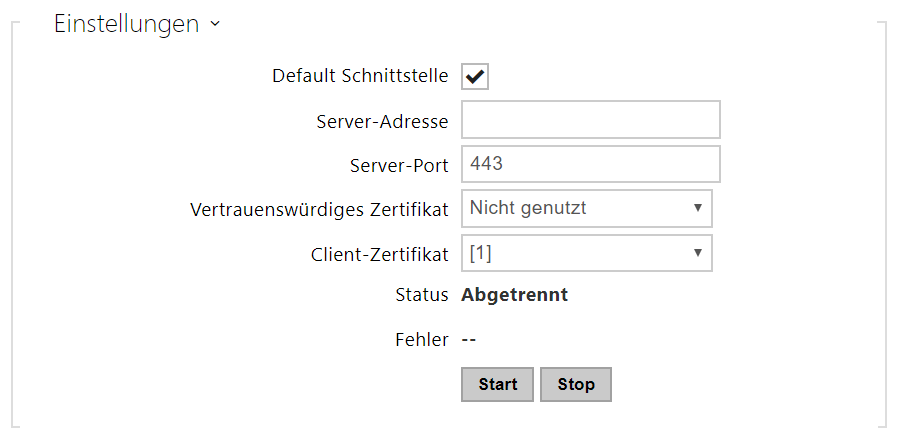901x443 pixels.
Task: Click the Client-Zertifikat label
Action: (x=379, y=255)
